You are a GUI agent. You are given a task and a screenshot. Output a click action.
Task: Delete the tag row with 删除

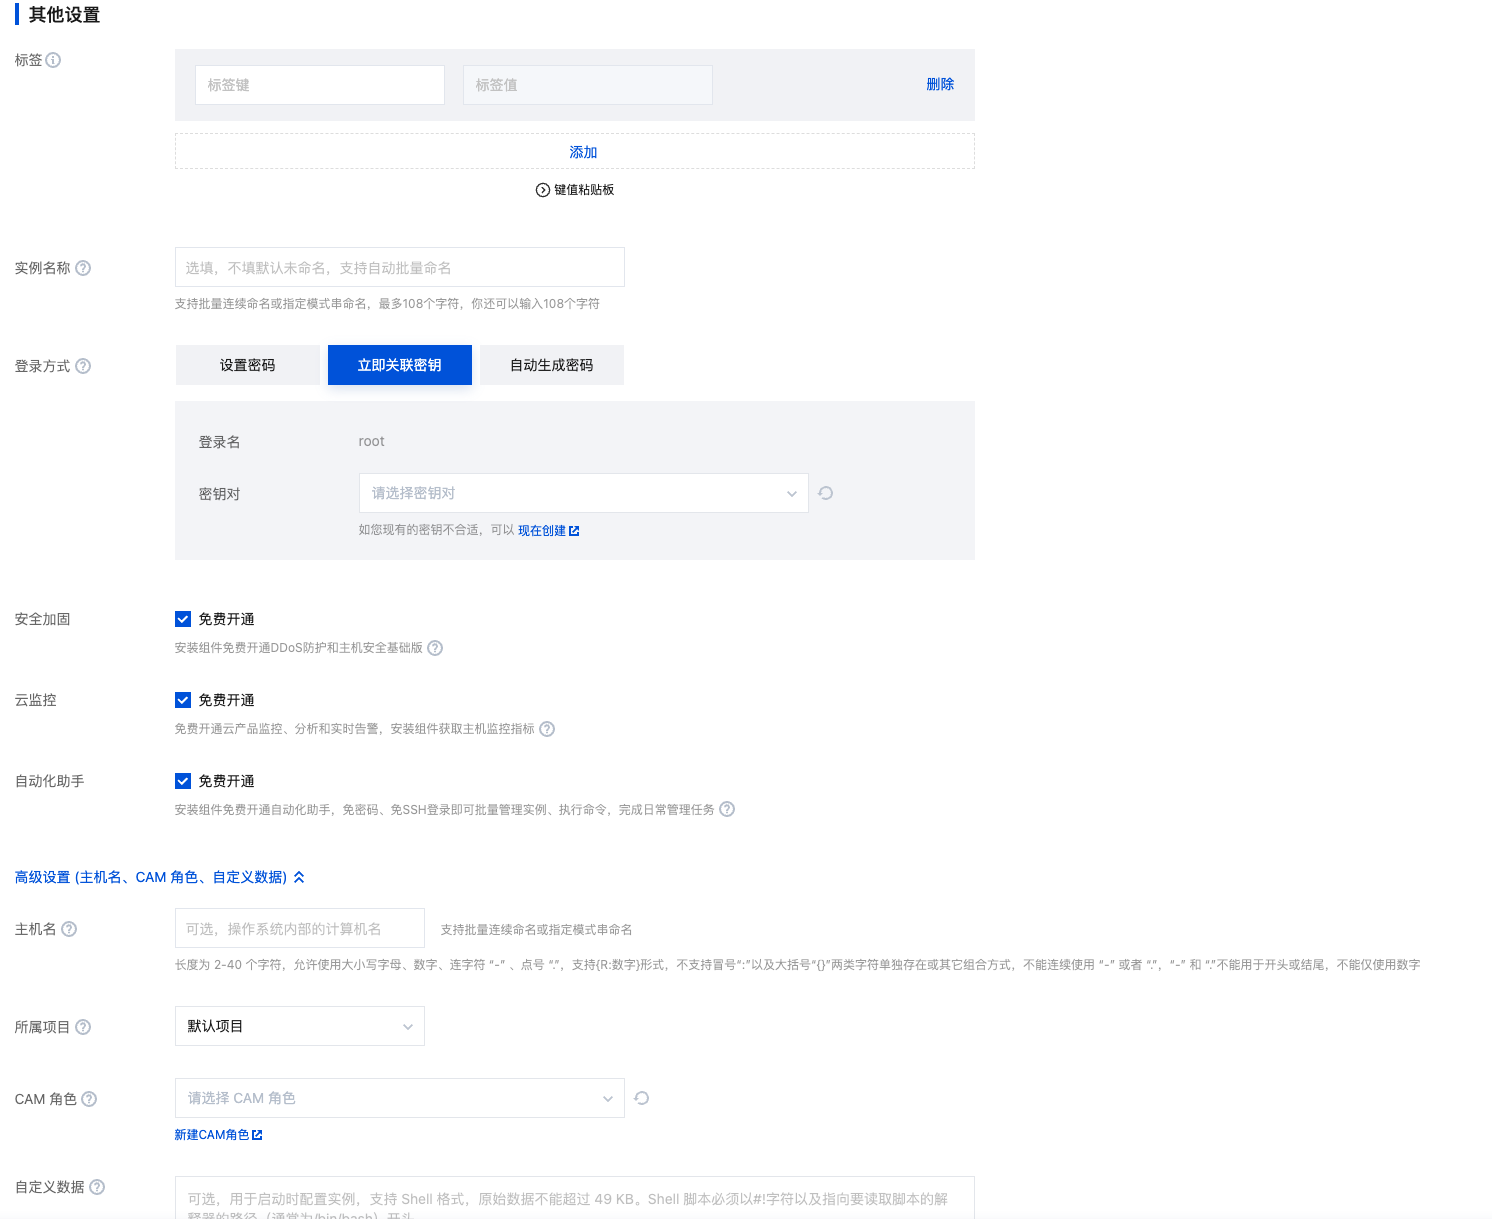click(x=940, y=84)
